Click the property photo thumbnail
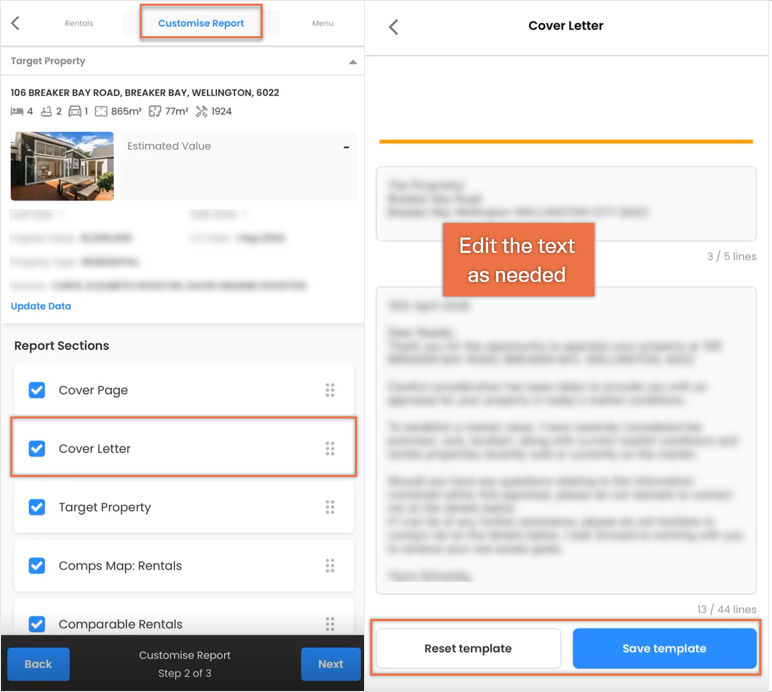772x692 pixels. [62, 166]
